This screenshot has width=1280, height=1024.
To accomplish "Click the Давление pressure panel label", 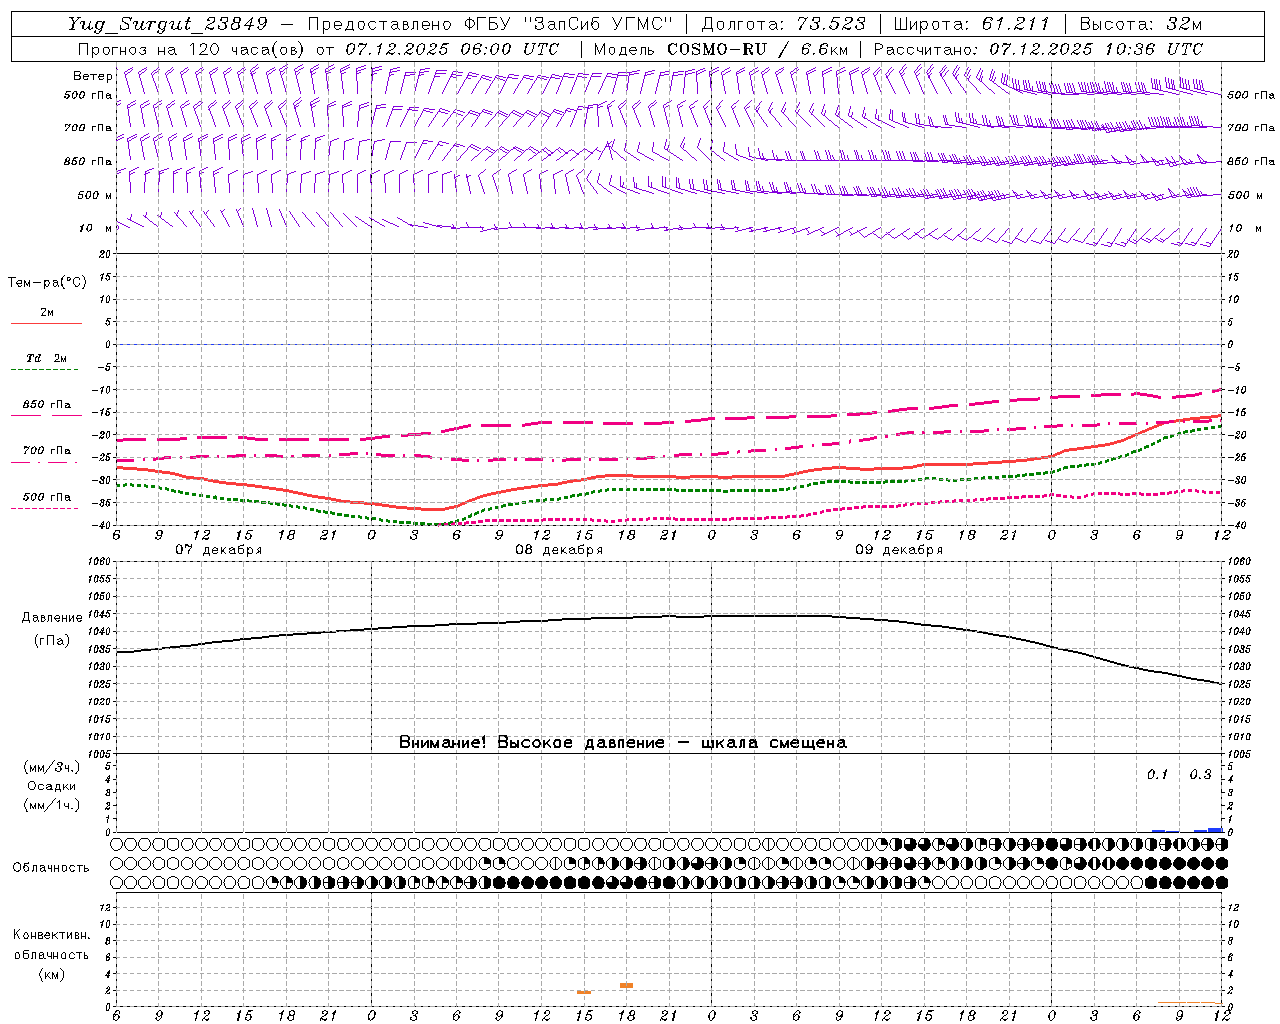I will (52, 618).
